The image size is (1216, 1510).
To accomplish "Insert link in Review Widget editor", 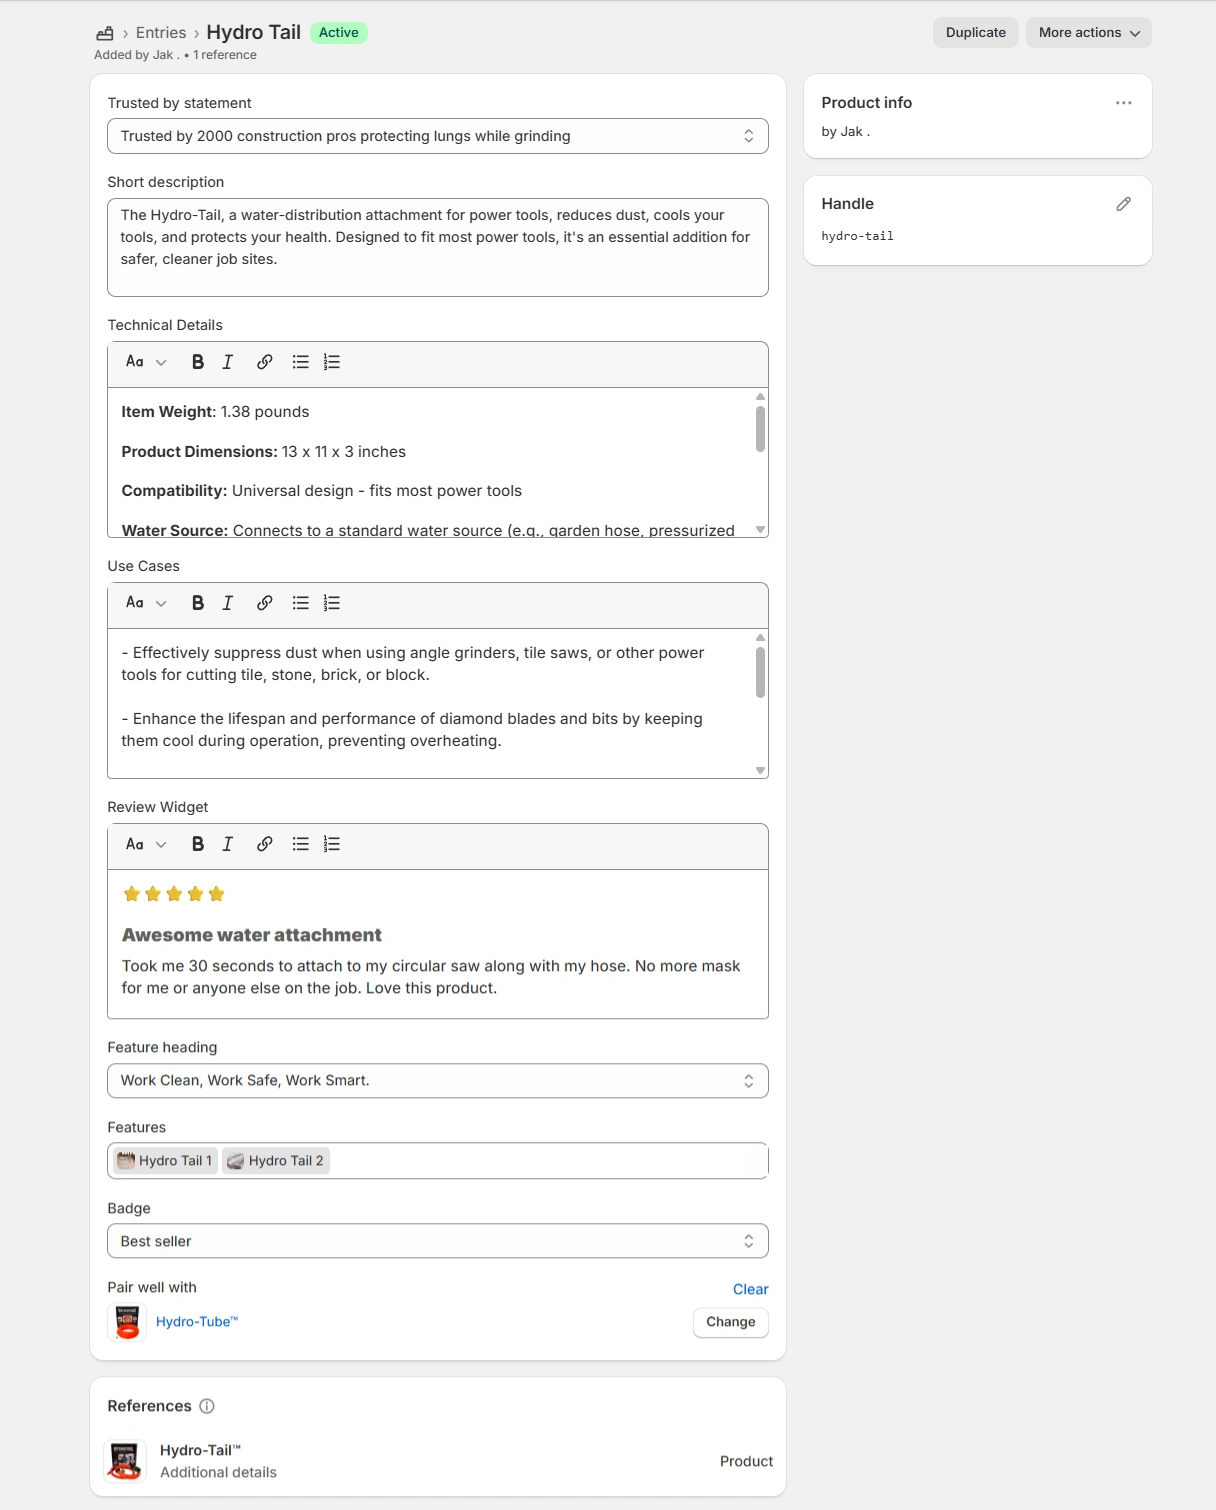I will pyautogui.click(x=264, y=844).
